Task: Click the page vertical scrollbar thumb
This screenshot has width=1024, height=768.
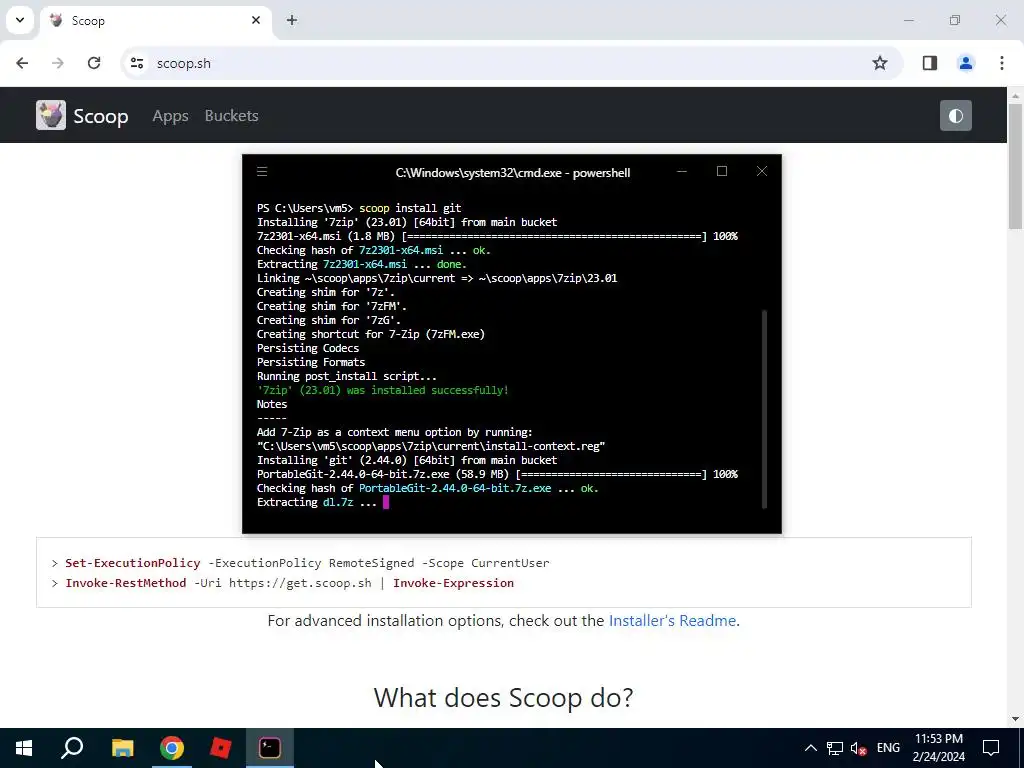Action: [1016, 167]
